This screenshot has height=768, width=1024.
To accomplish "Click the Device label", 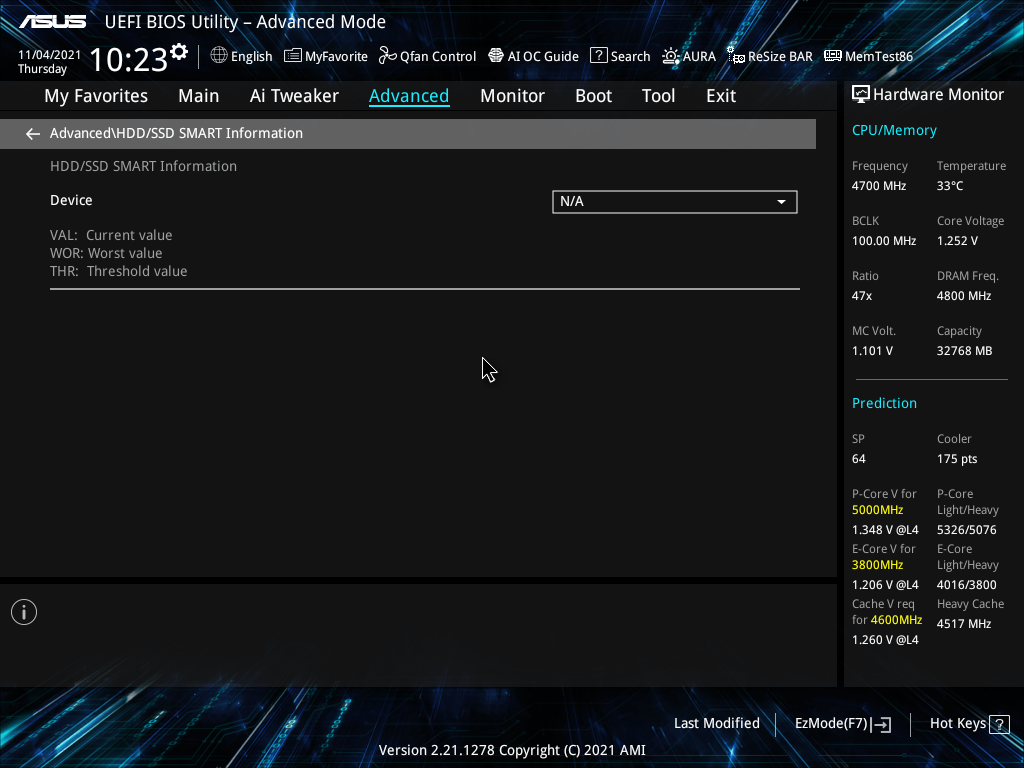I will [x=71, y=200].
